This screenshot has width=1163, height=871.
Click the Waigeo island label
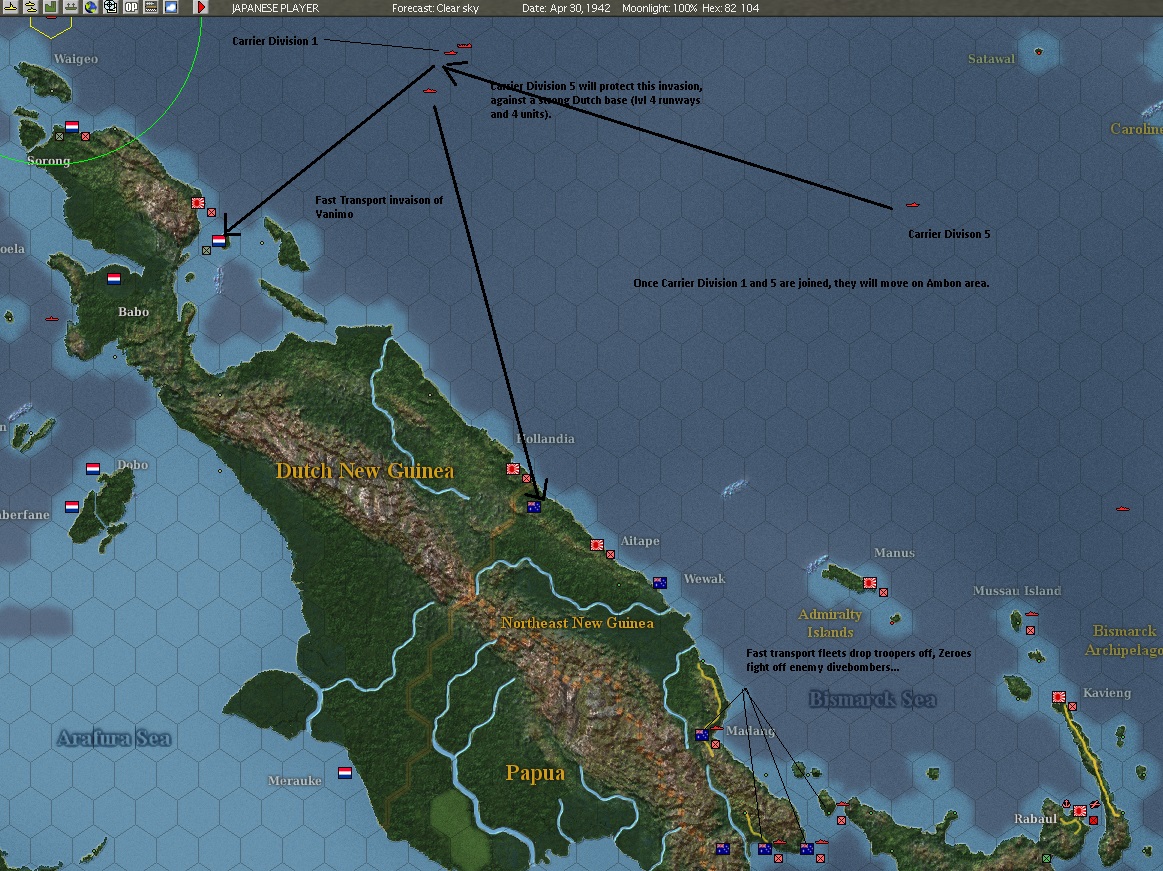[76, 59]
